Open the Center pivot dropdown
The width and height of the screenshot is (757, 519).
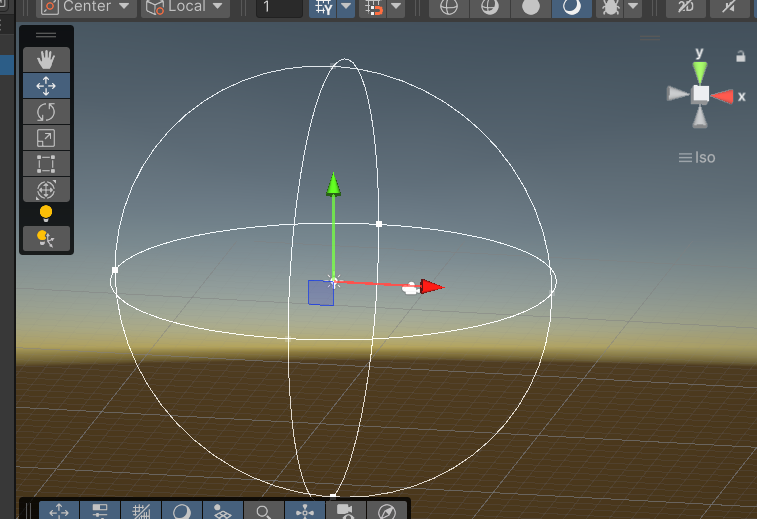click(86, 8)
